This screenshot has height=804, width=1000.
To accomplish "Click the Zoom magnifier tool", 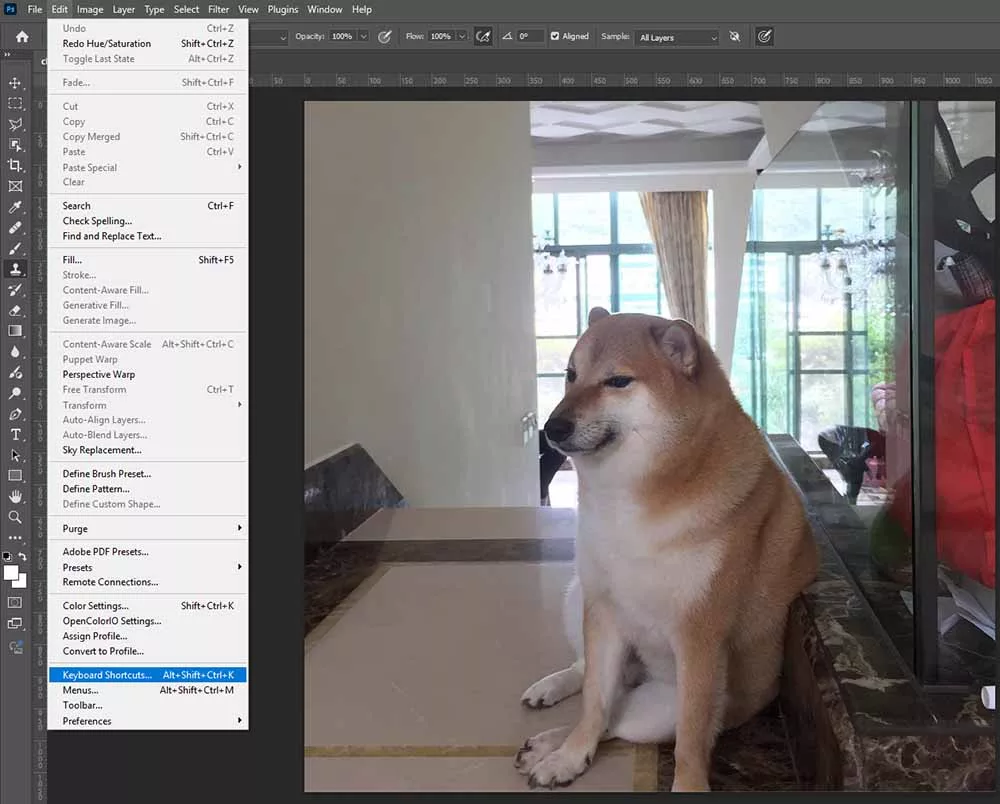I will (15, 517).
